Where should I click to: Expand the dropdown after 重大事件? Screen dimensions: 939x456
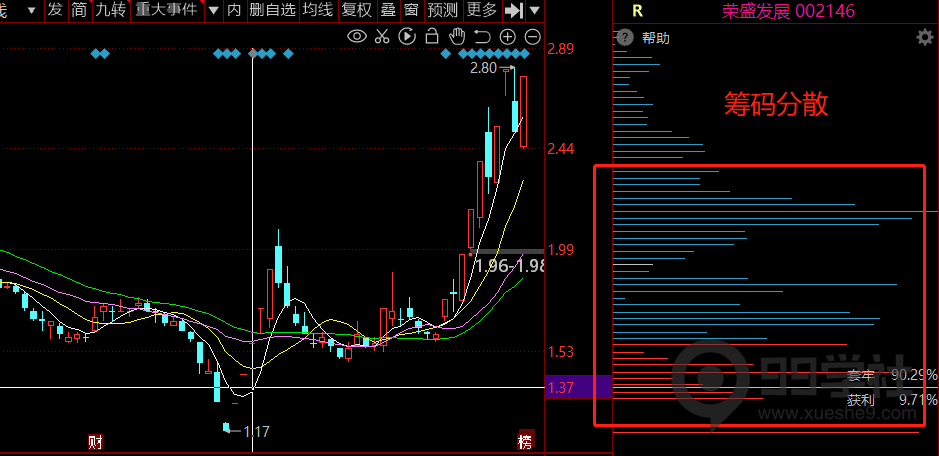(x=212, y=10)
